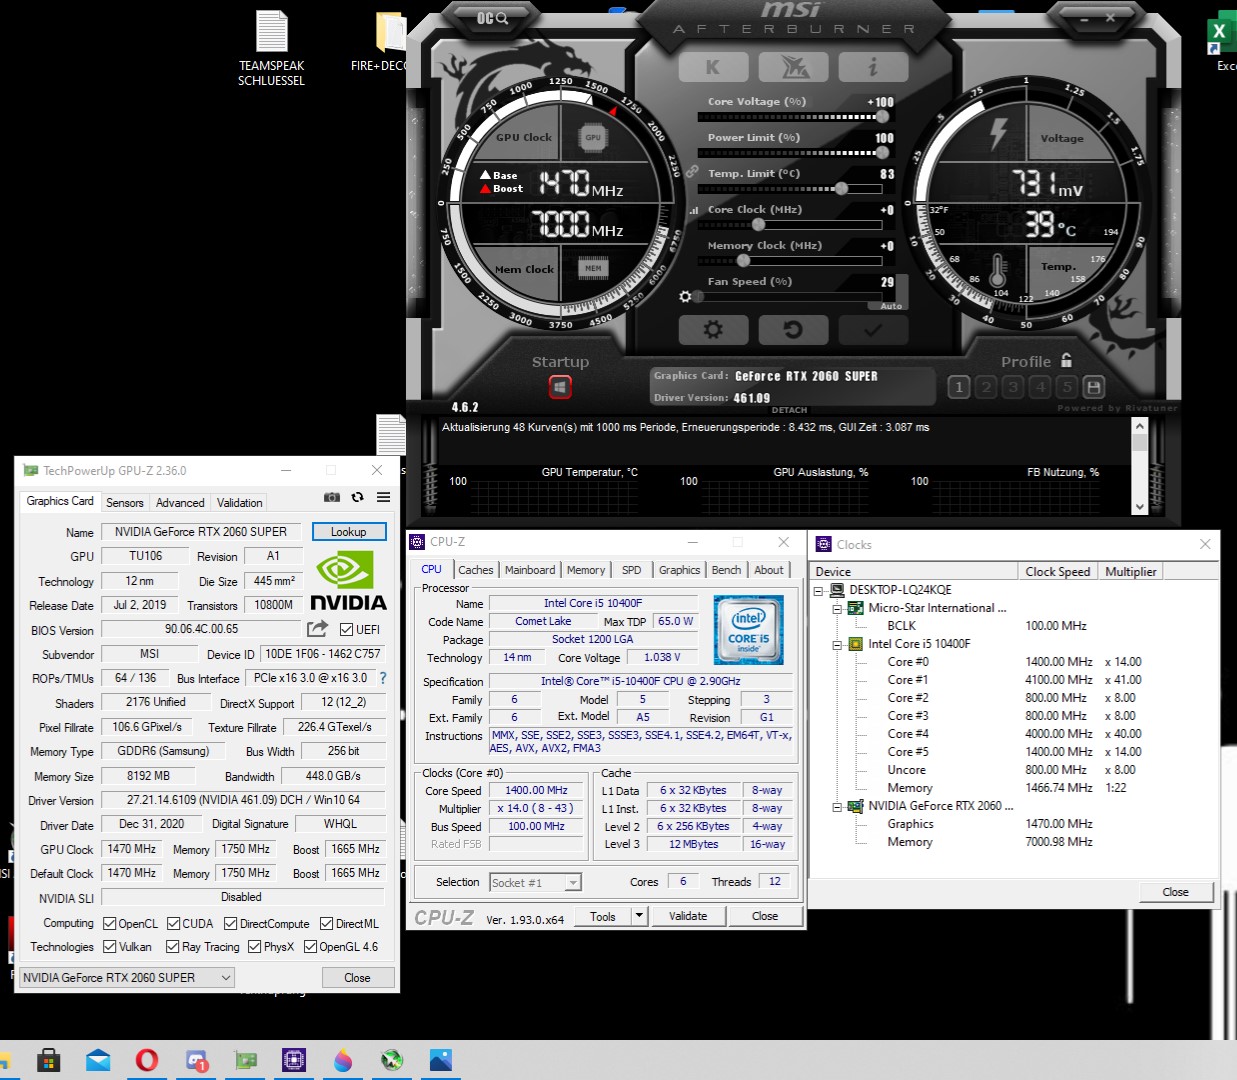Screen dimensions: 1237x1080
Task: Open Microsoft Store from taskbar
Action: pos(48,1060)
